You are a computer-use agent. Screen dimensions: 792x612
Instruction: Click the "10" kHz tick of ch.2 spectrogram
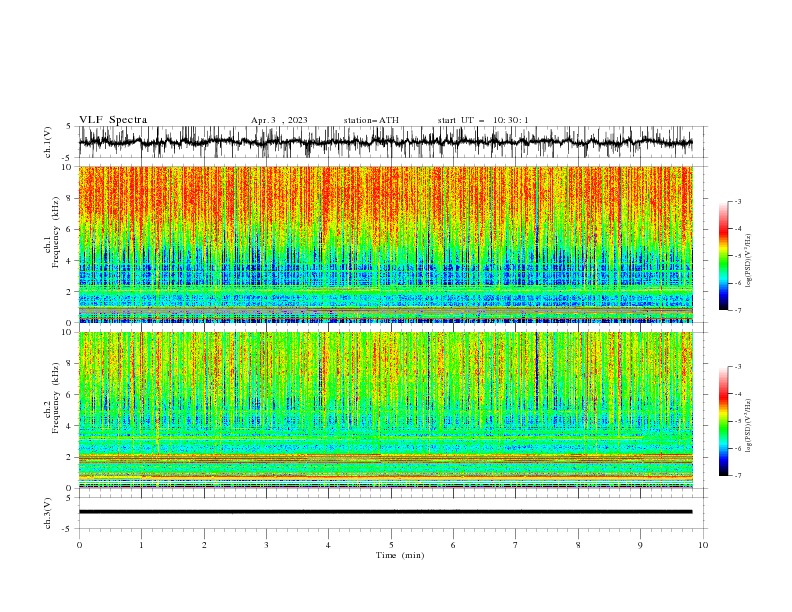(69, 332)
